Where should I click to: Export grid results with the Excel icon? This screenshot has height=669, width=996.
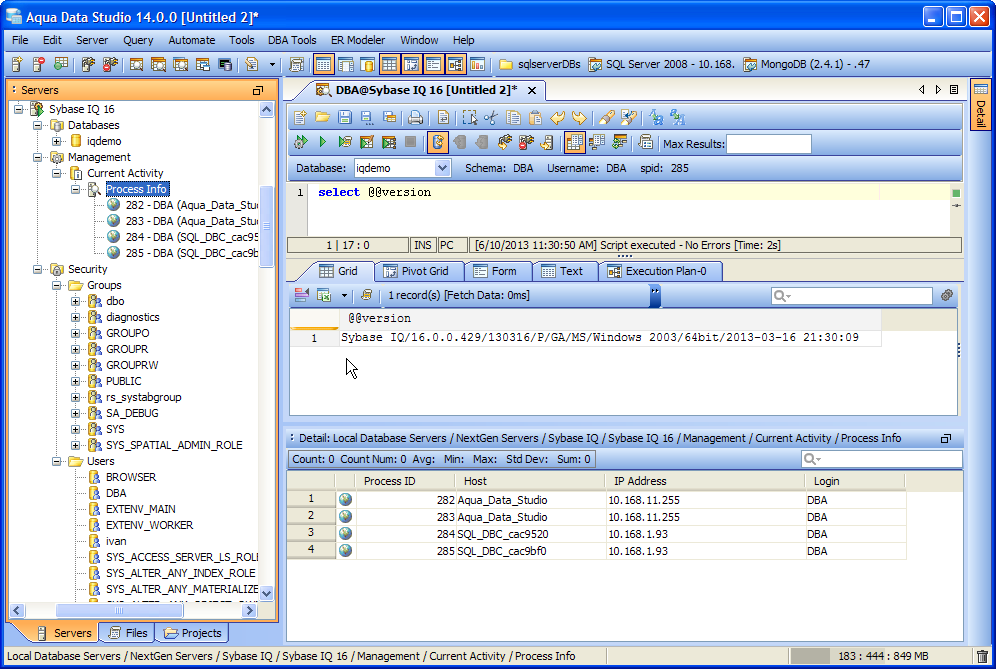(x=324, y=295)
